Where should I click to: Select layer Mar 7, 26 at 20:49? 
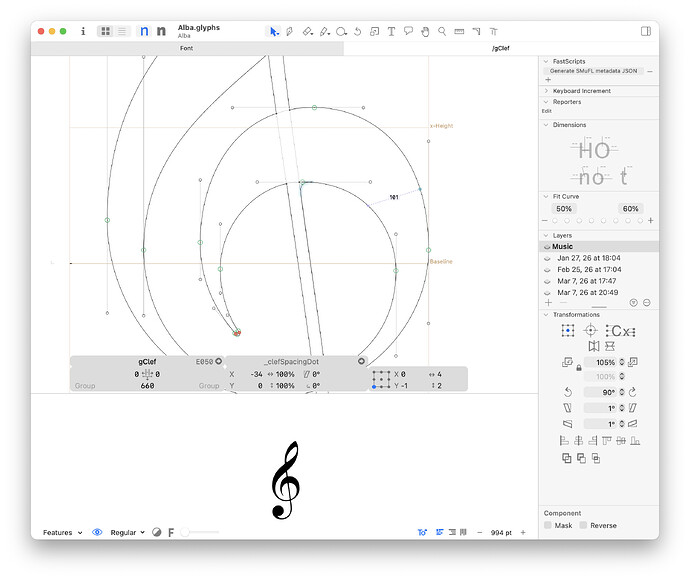point(587,293)
